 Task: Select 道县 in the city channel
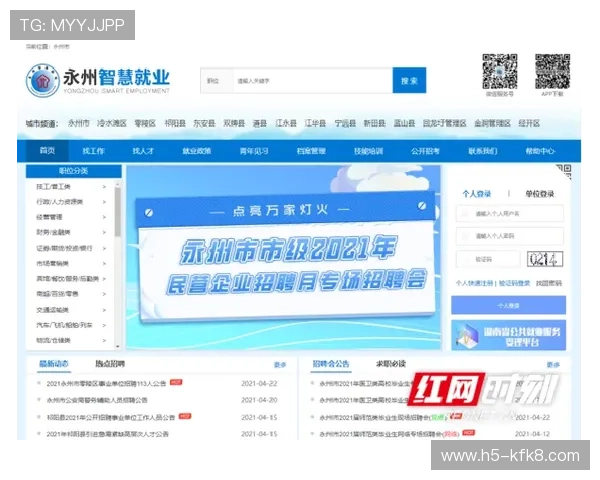point(260,123)
